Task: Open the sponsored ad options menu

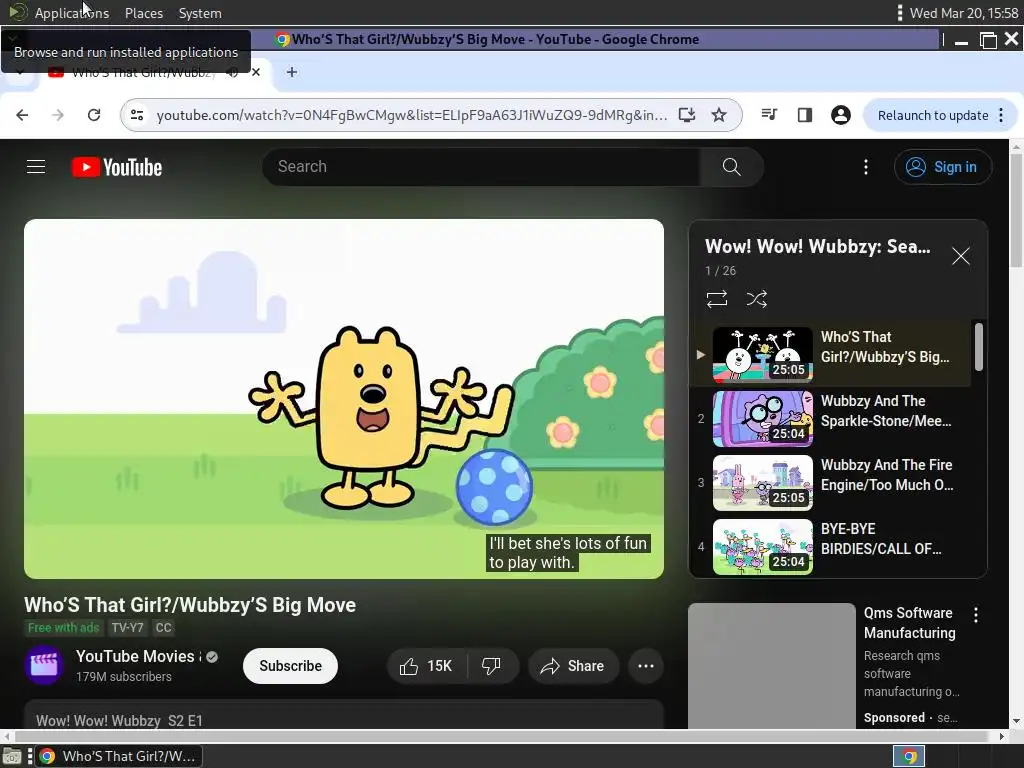Action: [x=976, y=615]
